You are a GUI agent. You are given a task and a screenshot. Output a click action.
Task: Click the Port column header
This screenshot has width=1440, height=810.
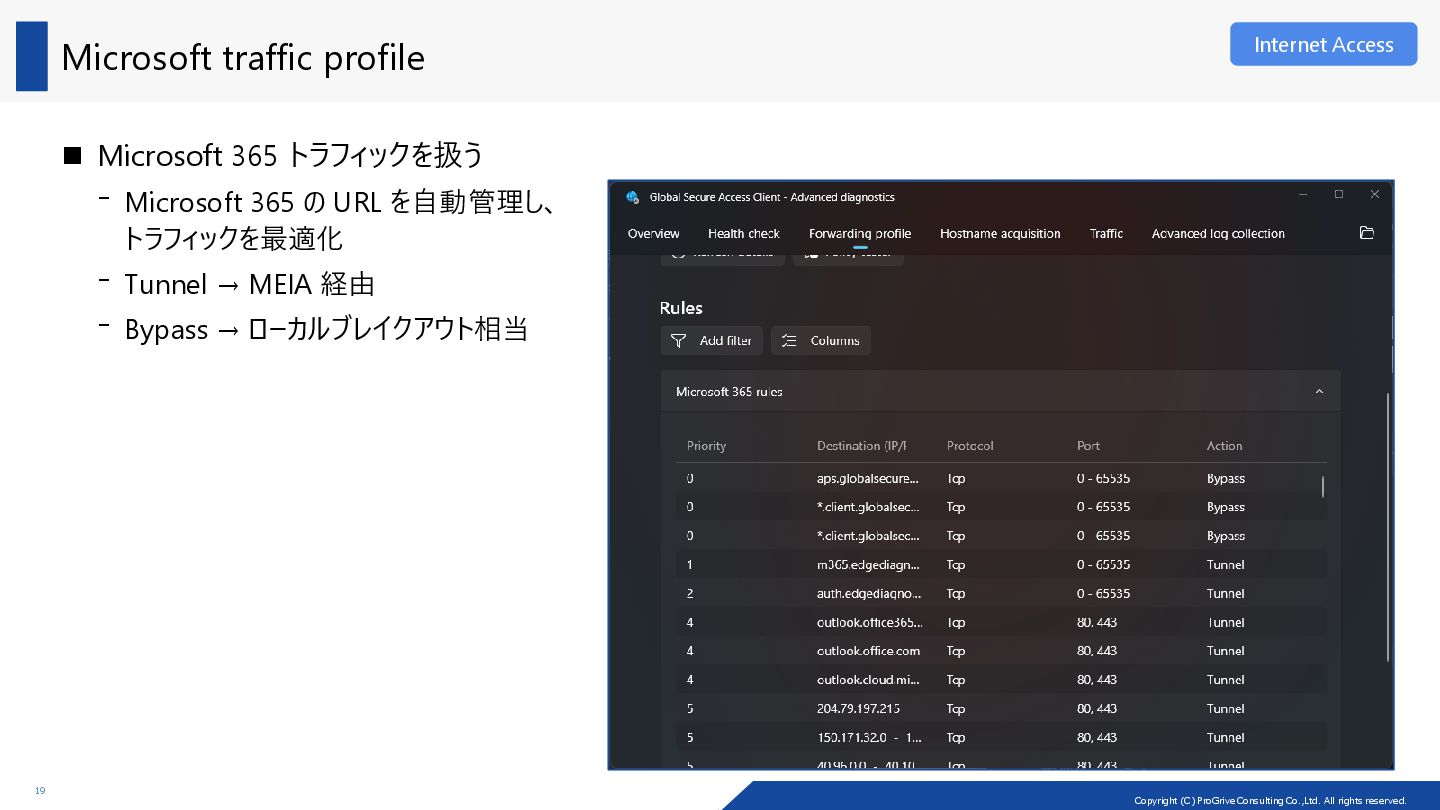click(1088, 446)
